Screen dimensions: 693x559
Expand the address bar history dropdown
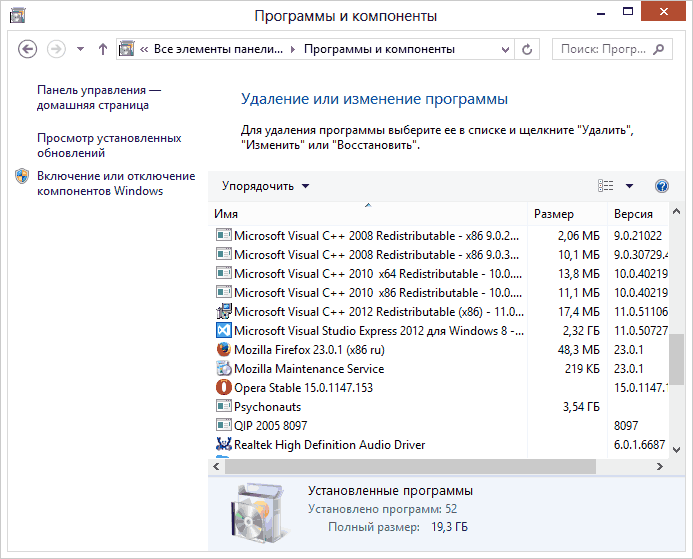pyautogui.click(x=506, y=49)
